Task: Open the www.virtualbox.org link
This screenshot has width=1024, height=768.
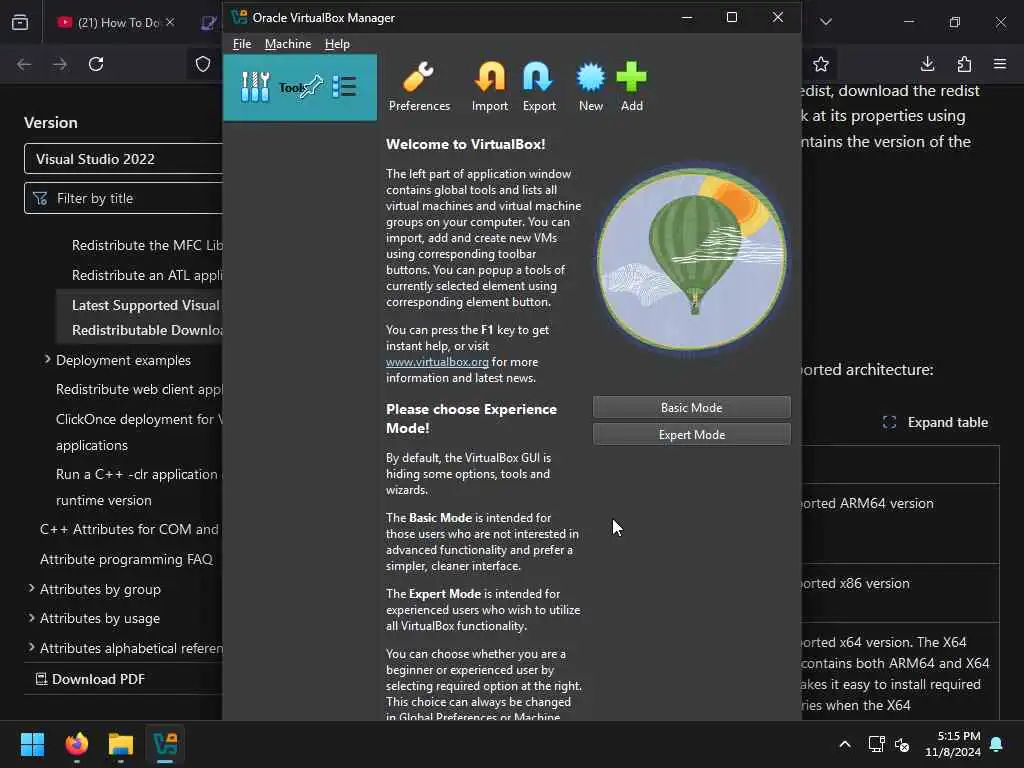Action: coord(437,362)
